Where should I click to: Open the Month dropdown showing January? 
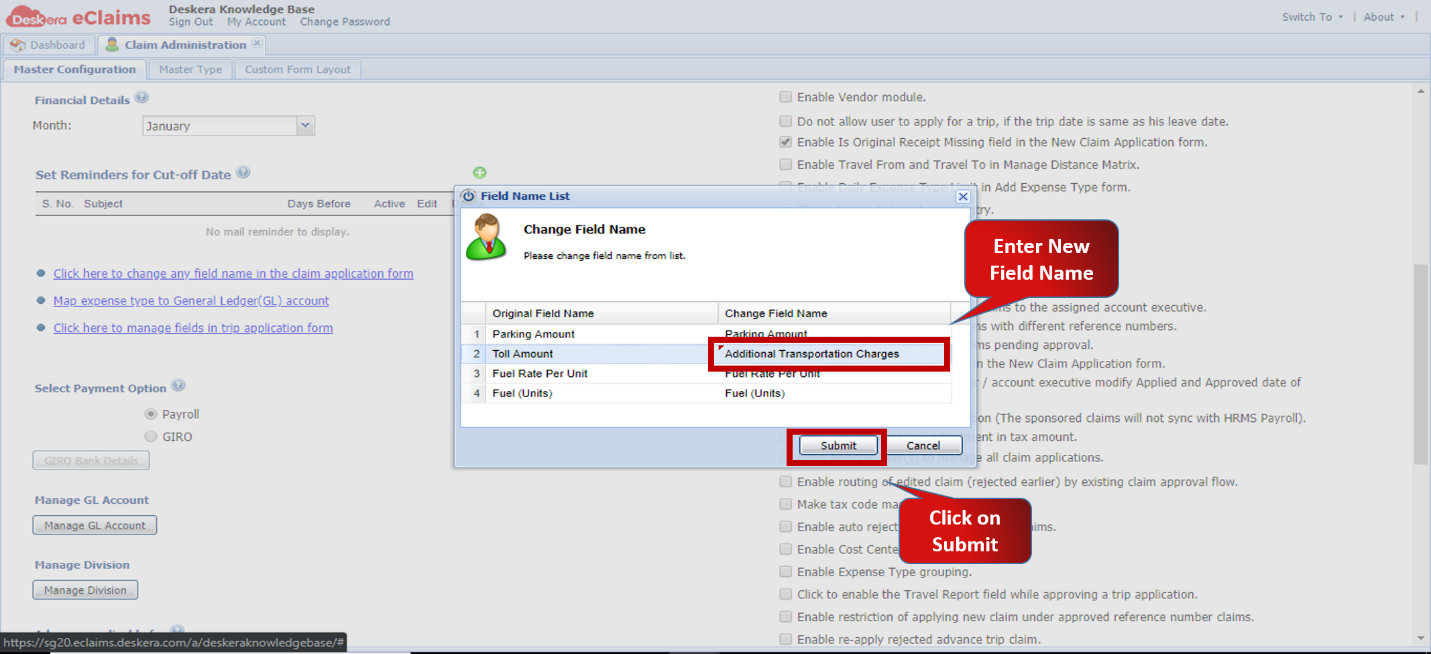pos(304,125)
